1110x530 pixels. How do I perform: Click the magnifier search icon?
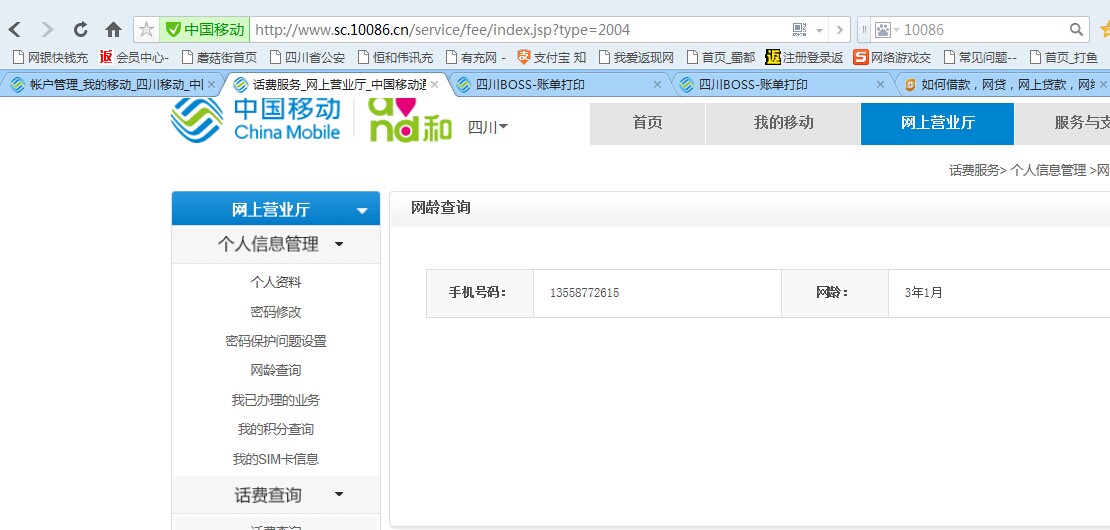1076,30
